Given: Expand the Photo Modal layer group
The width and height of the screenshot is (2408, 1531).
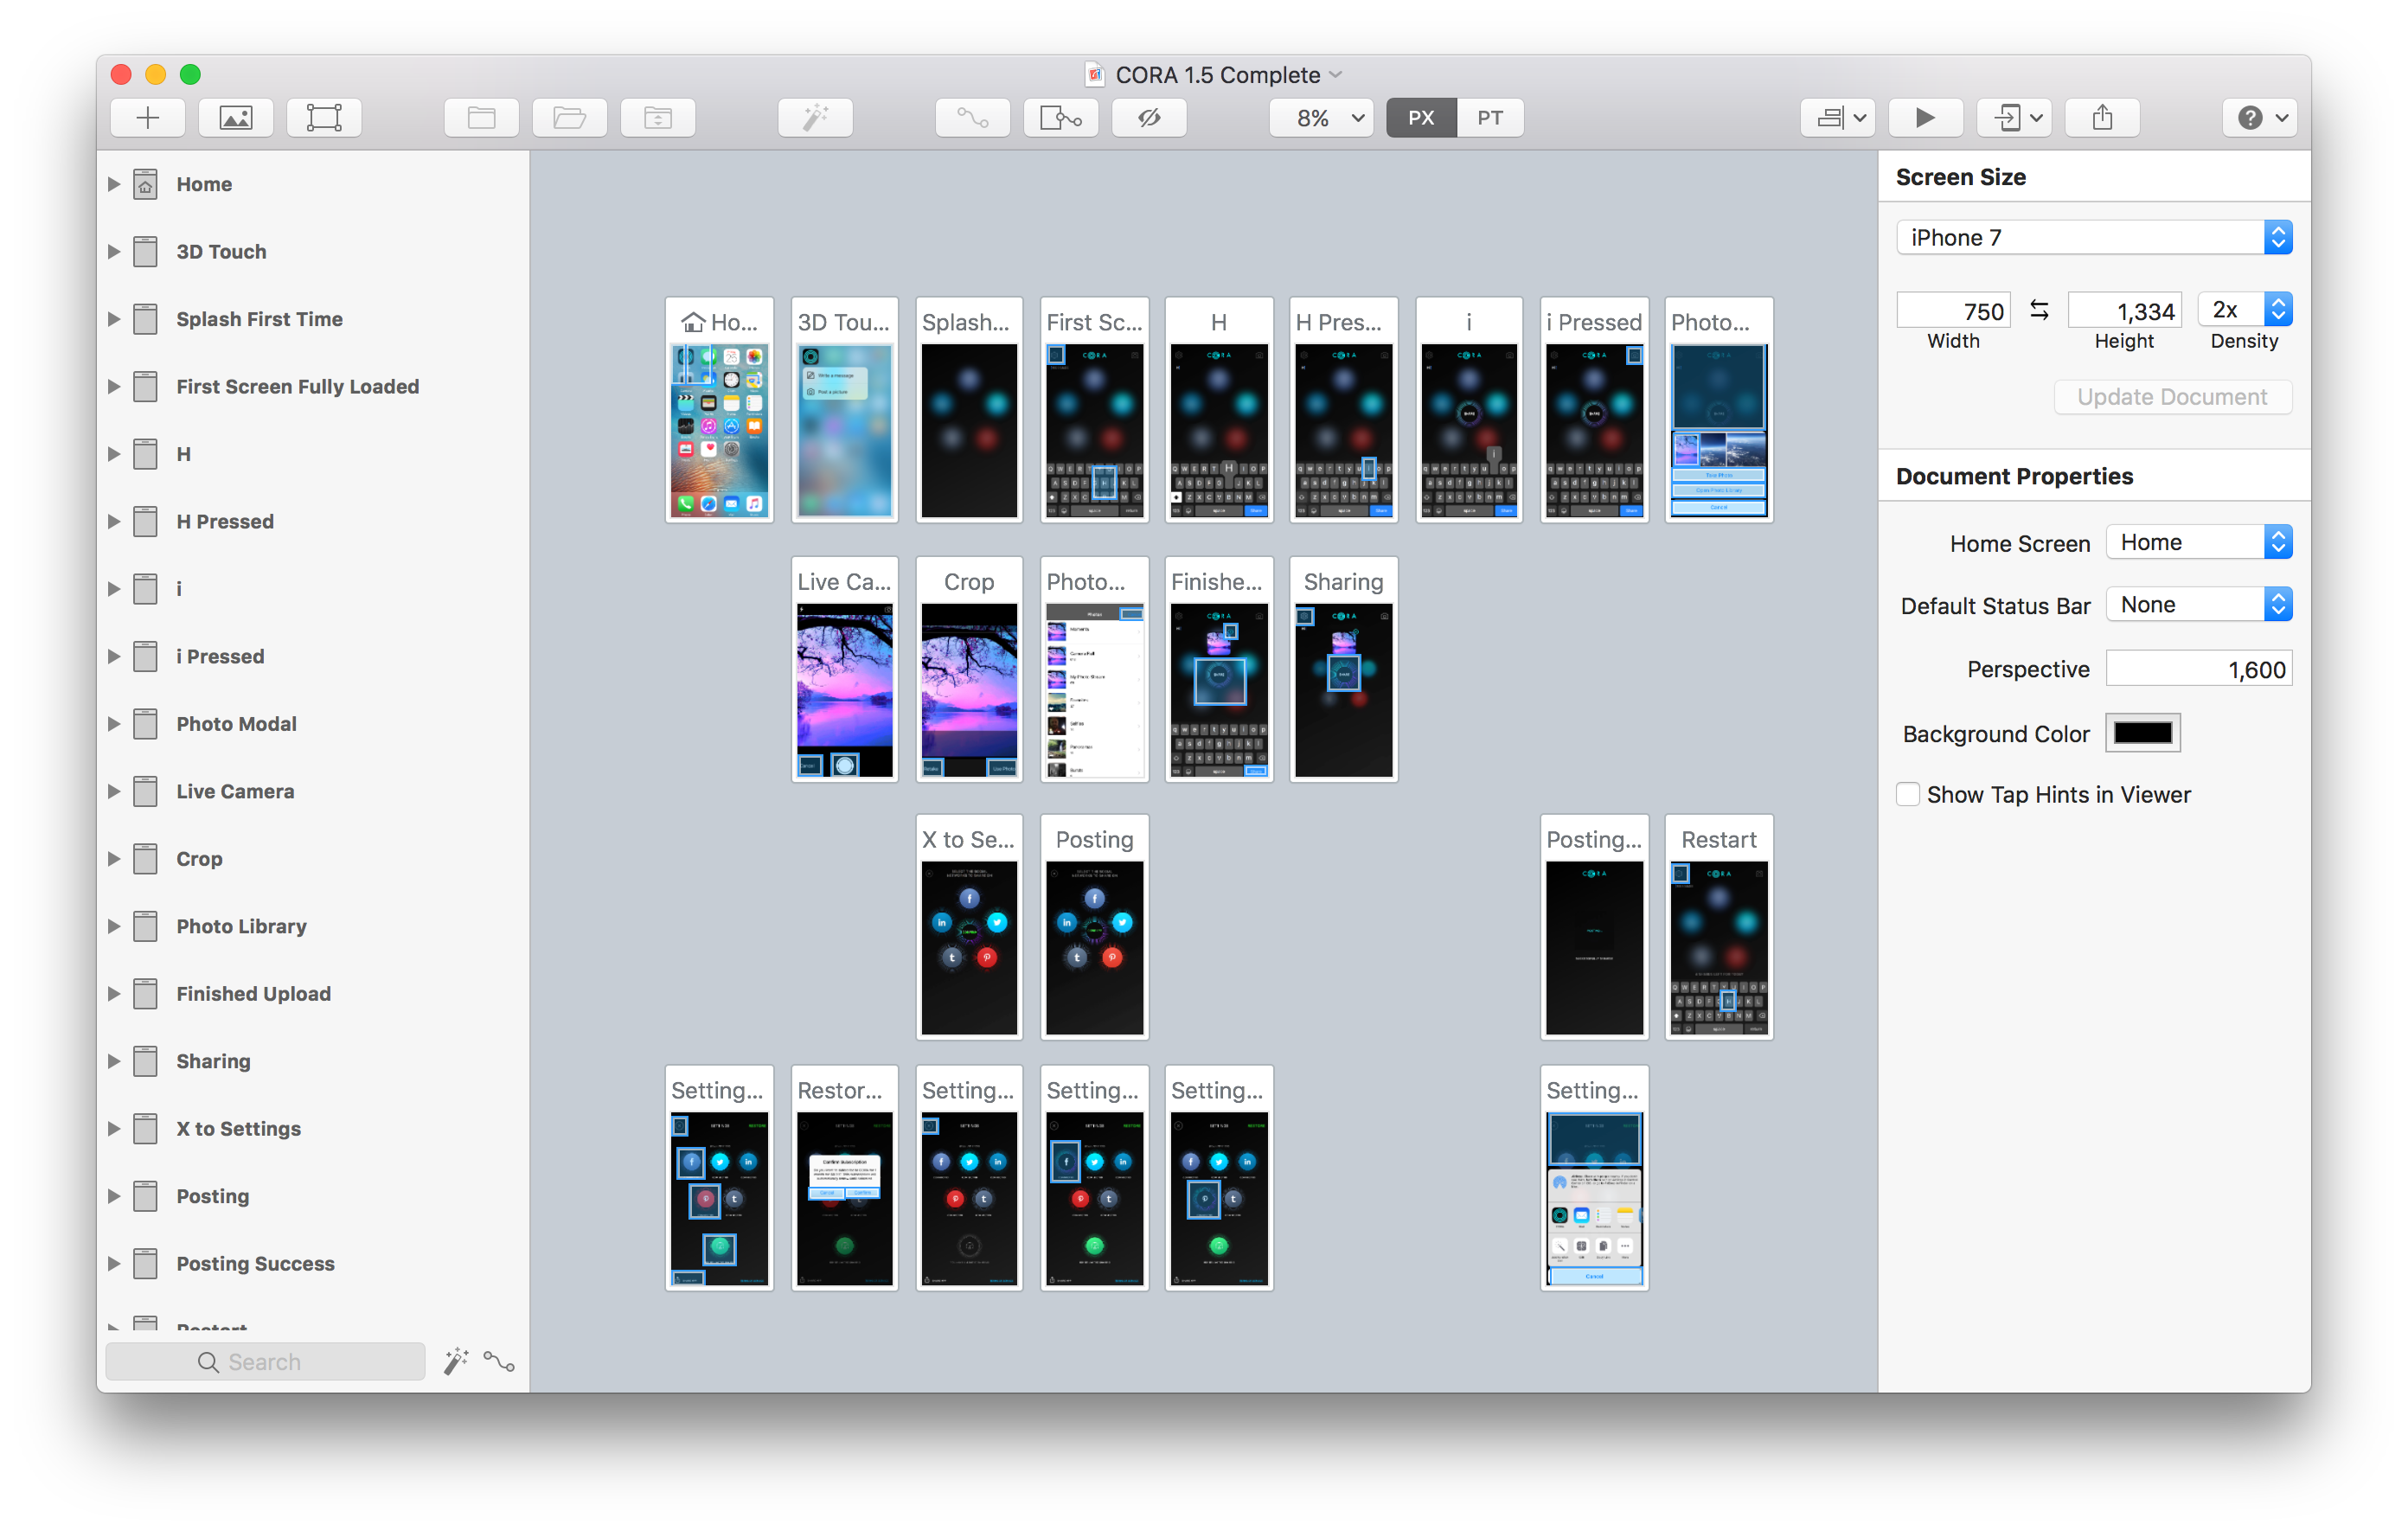Looking at the screenshot, I should (113, 723).
